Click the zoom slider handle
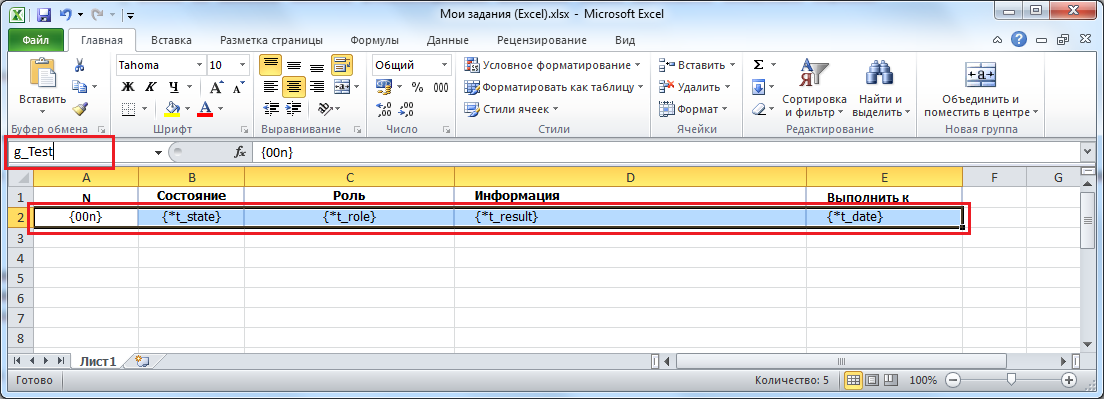The image size is (1104, 399). pos(1011,380)
